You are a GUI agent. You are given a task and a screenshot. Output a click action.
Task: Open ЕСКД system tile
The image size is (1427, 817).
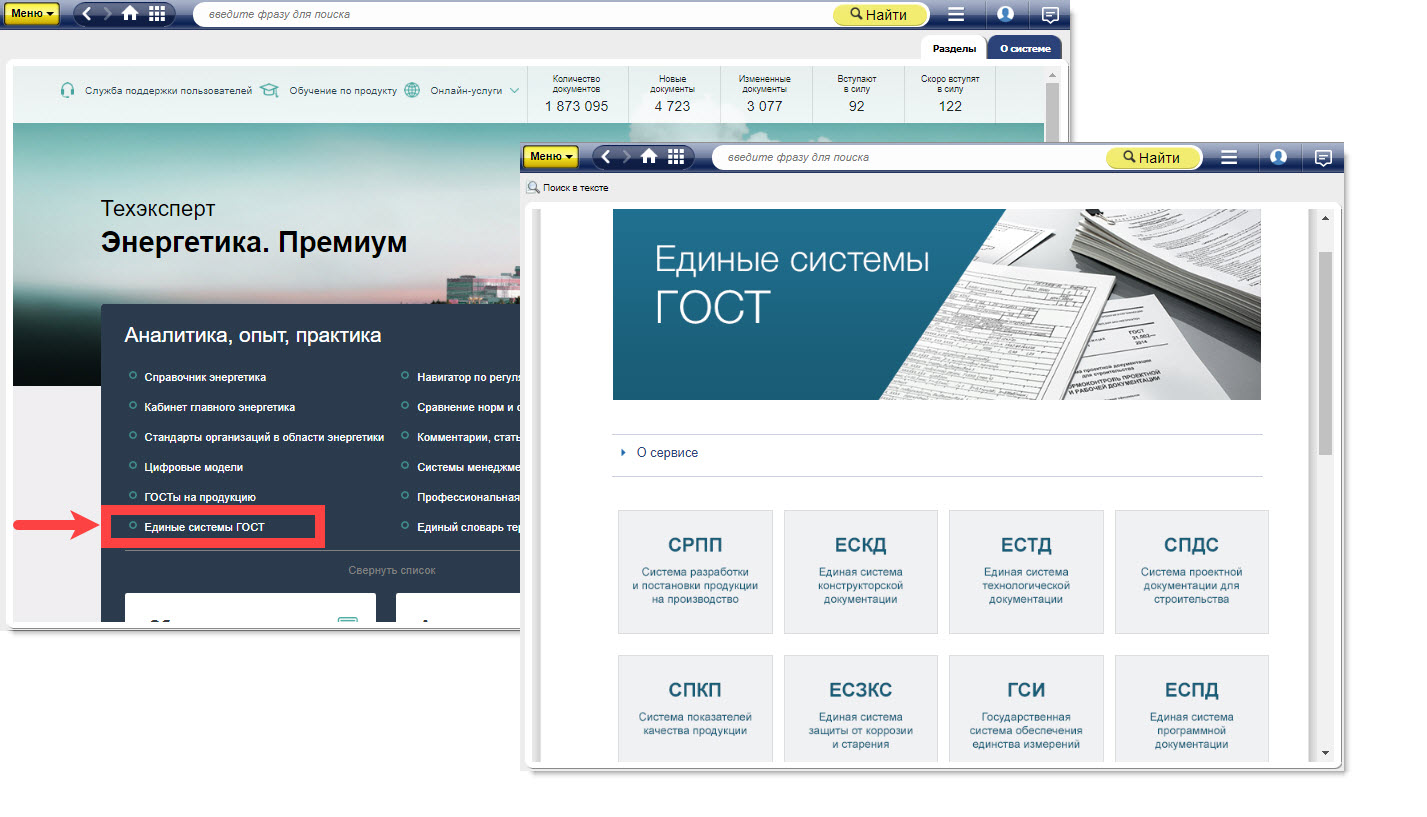[x=860, y=571]
